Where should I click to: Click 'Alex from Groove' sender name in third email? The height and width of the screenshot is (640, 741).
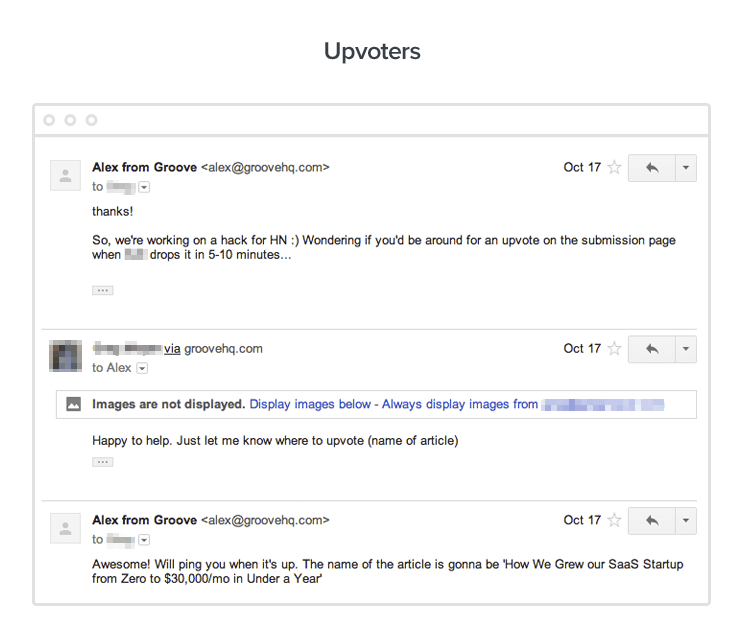[144, 520]
